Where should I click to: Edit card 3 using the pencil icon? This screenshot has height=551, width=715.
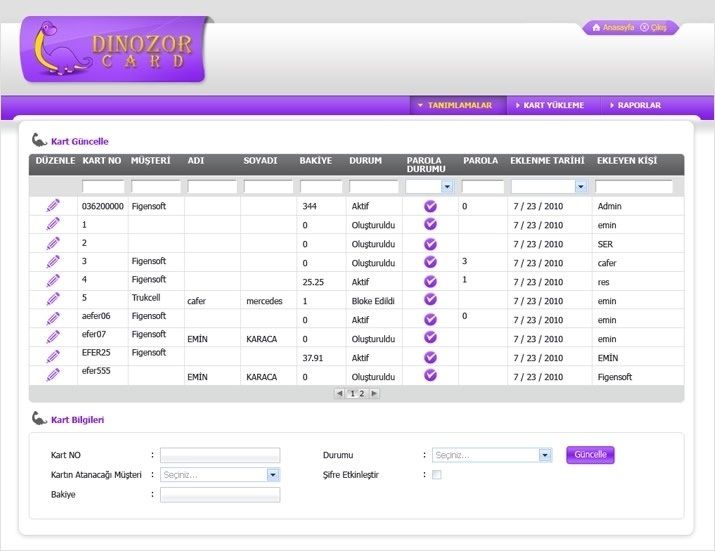pyautogui.click(x=53, y=262)
